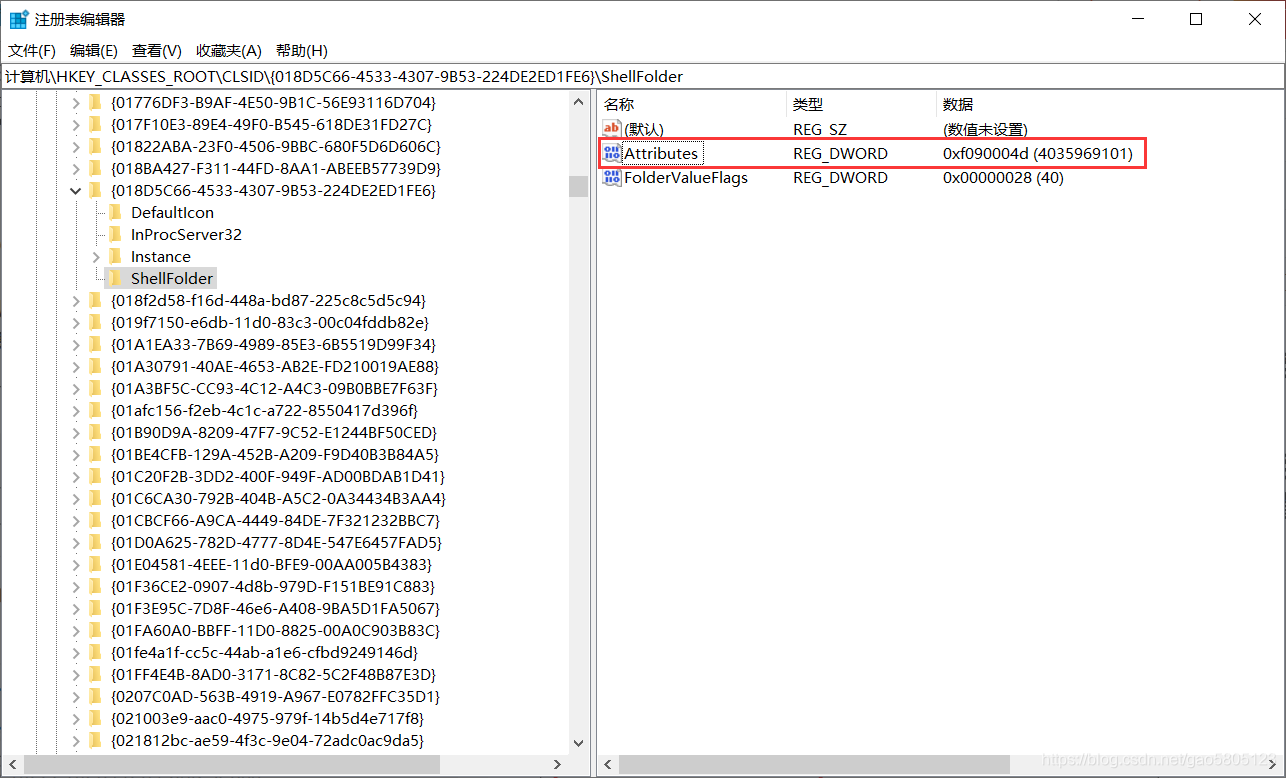Click folder icon of ShellFolder key

[115, 278]
